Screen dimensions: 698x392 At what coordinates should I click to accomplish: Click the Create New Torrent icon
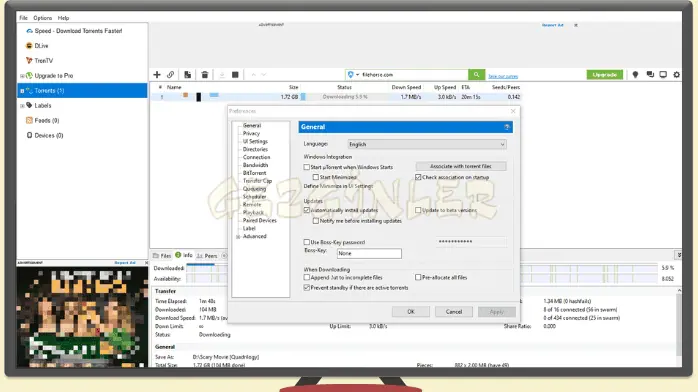click(187, 75)
